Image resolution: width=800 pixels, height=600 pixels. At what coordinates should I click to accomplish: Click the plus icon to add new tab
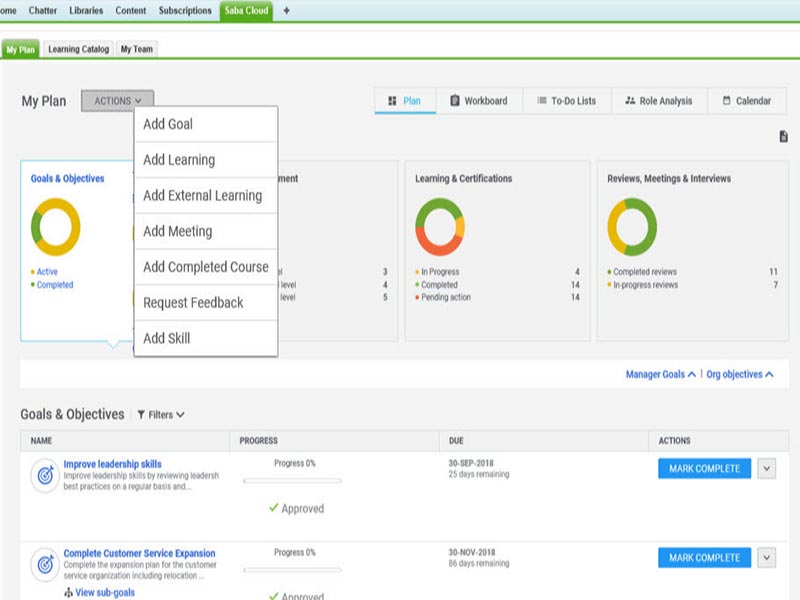(287, 10)
